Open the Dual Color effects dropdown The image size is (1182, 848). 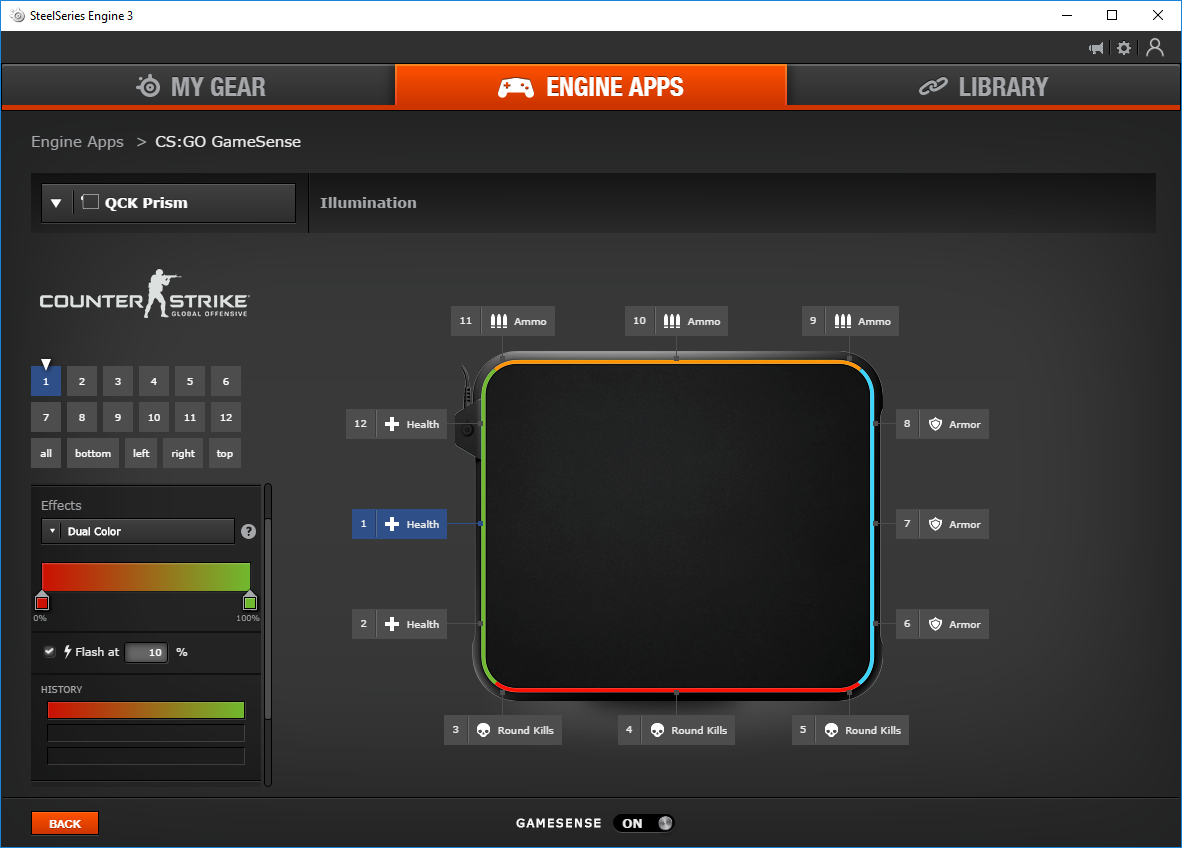coord(138,532)
